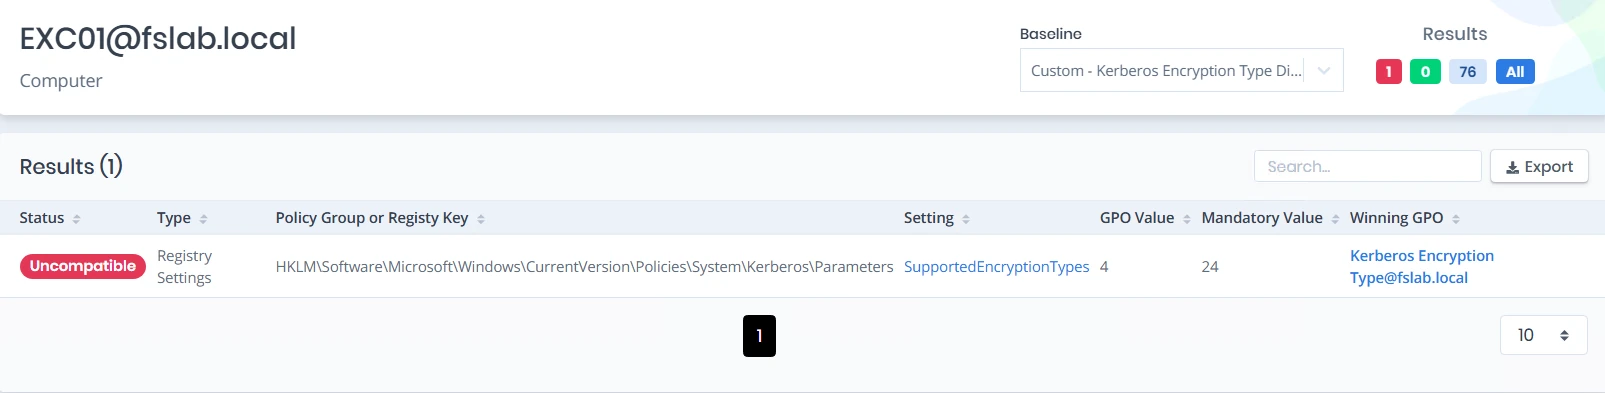Open SupportedEncryptionTypes setting link
Image resolution: width=1605 pixels, height=393 pixels.
996,267
